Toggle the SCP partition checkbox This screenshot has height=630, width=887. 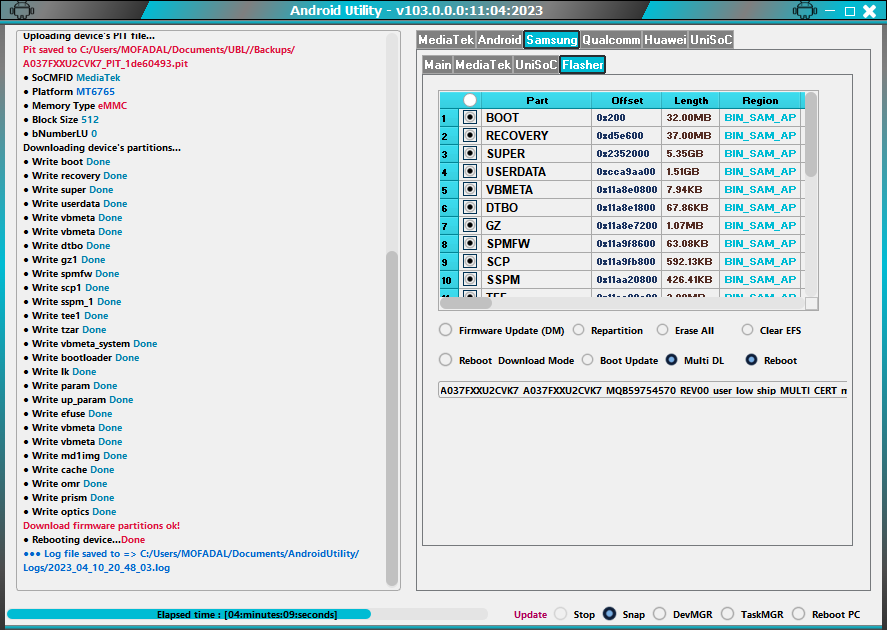470,261
